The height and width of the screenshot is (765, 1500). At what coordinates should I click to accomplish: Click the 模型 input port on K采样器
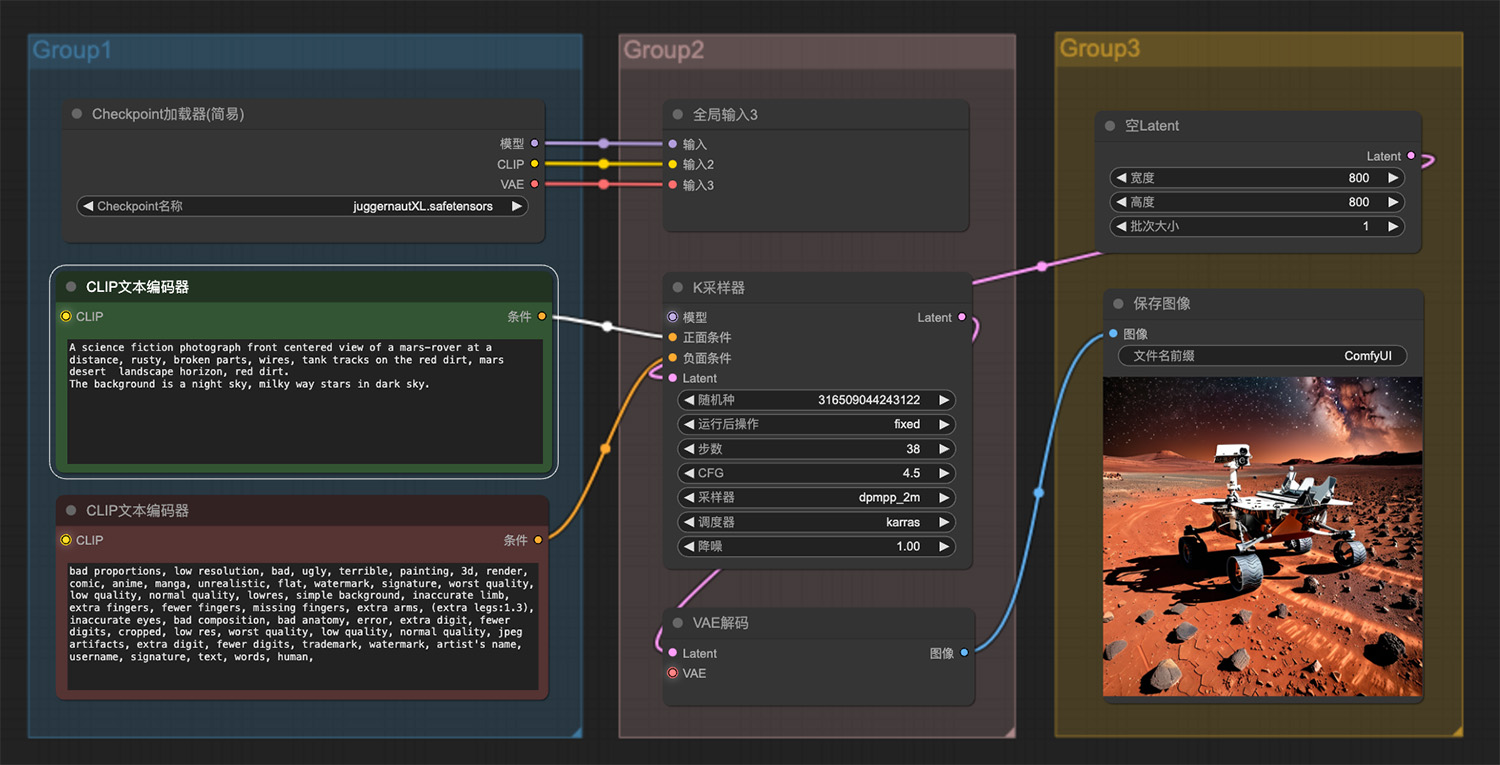coord(672,317)
